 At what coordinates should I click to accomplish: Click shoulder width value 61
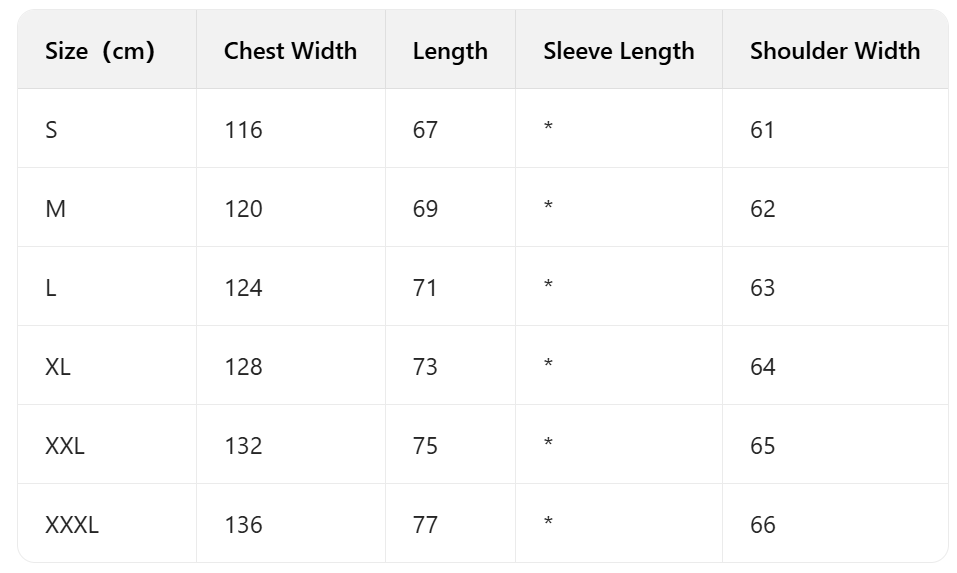(762, 130)
